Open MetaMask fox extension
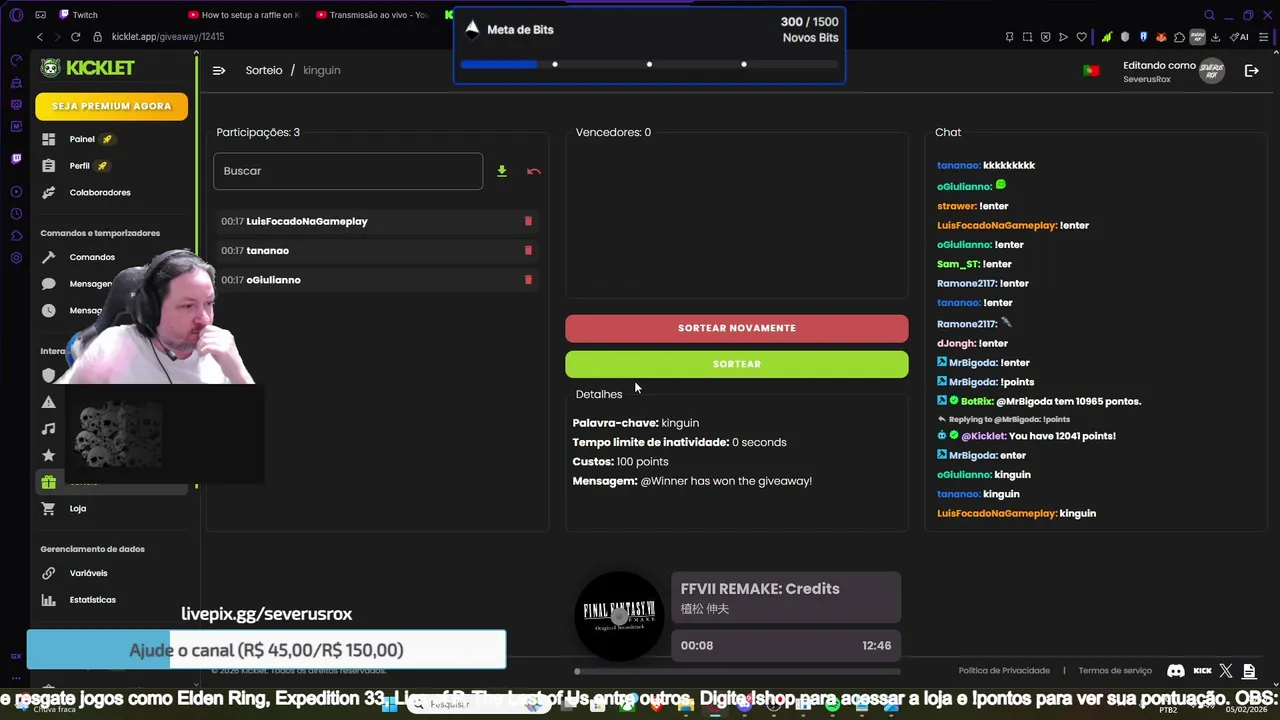 tap(1161, 37)
